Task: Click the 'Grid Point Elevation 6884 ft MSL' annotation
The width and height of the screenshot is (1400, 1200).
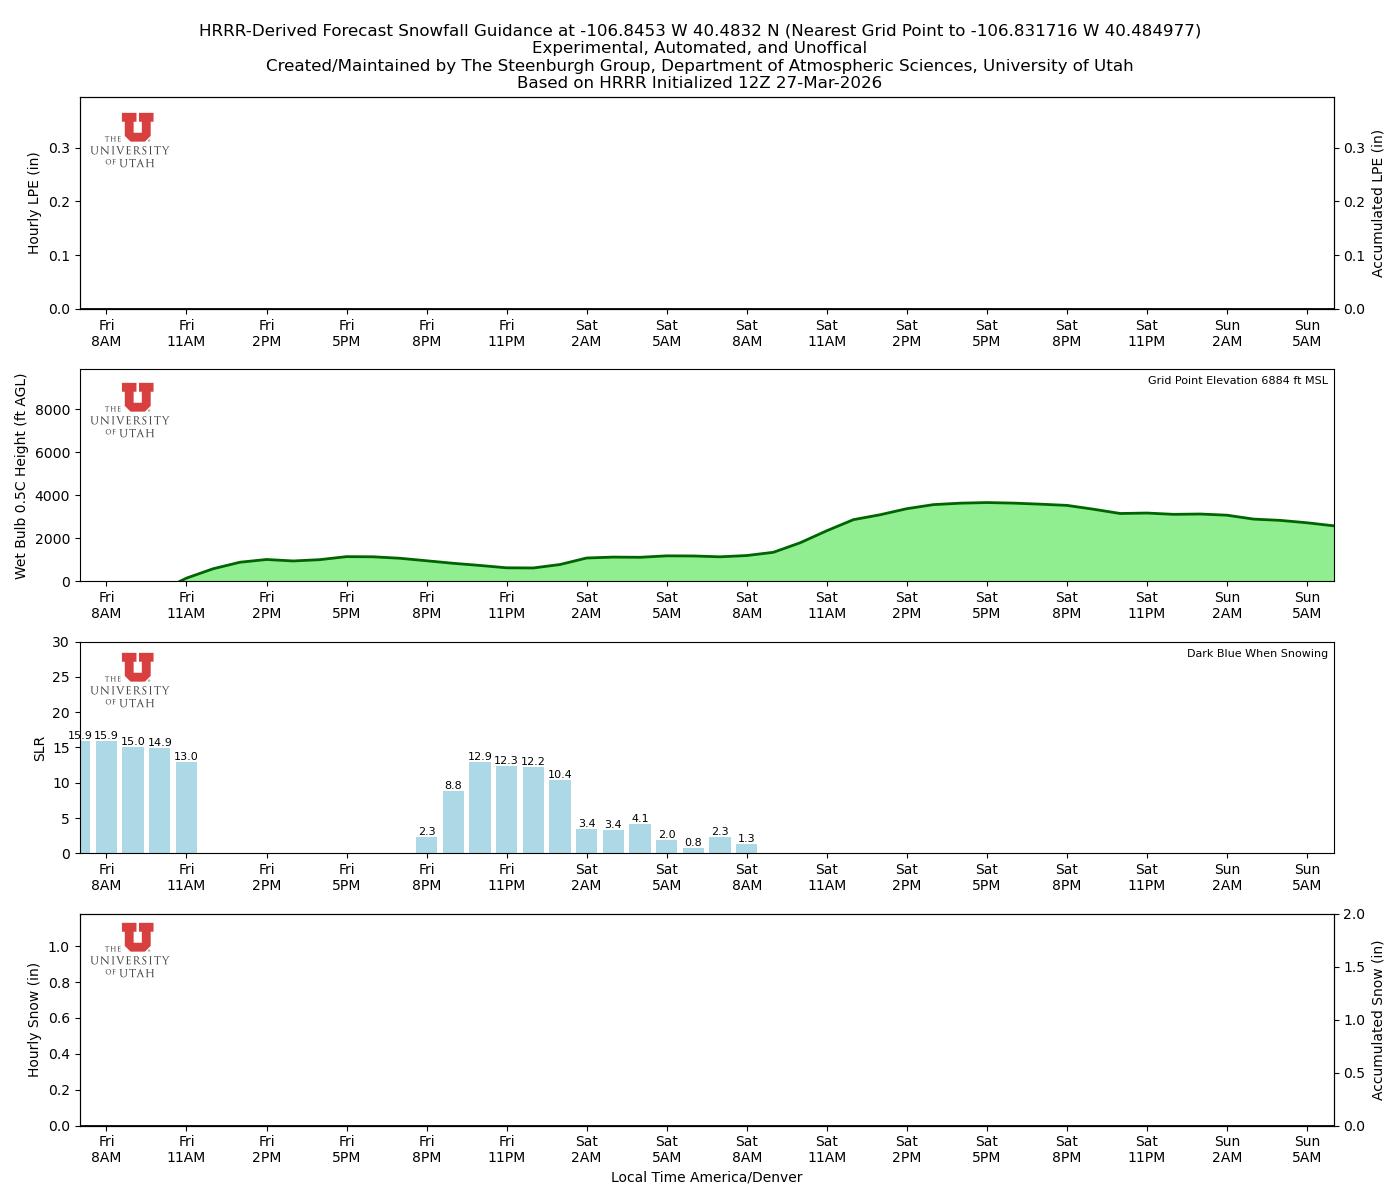Action: point(1237,381)
